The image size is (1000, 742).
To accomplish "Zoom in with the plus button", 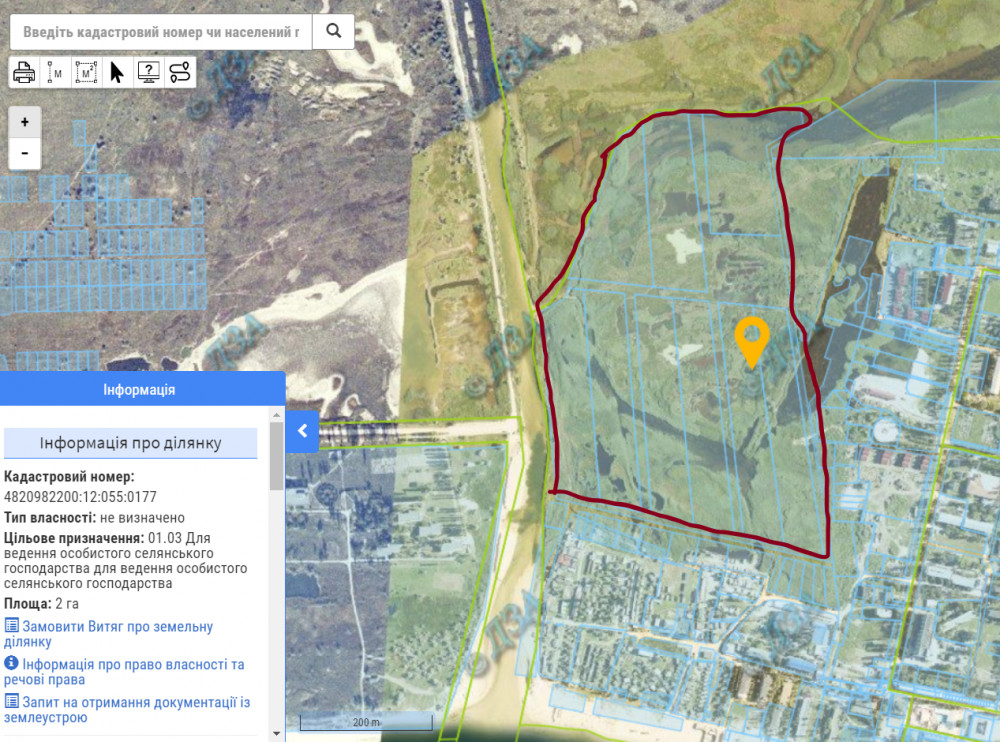I will pos(25,122).
